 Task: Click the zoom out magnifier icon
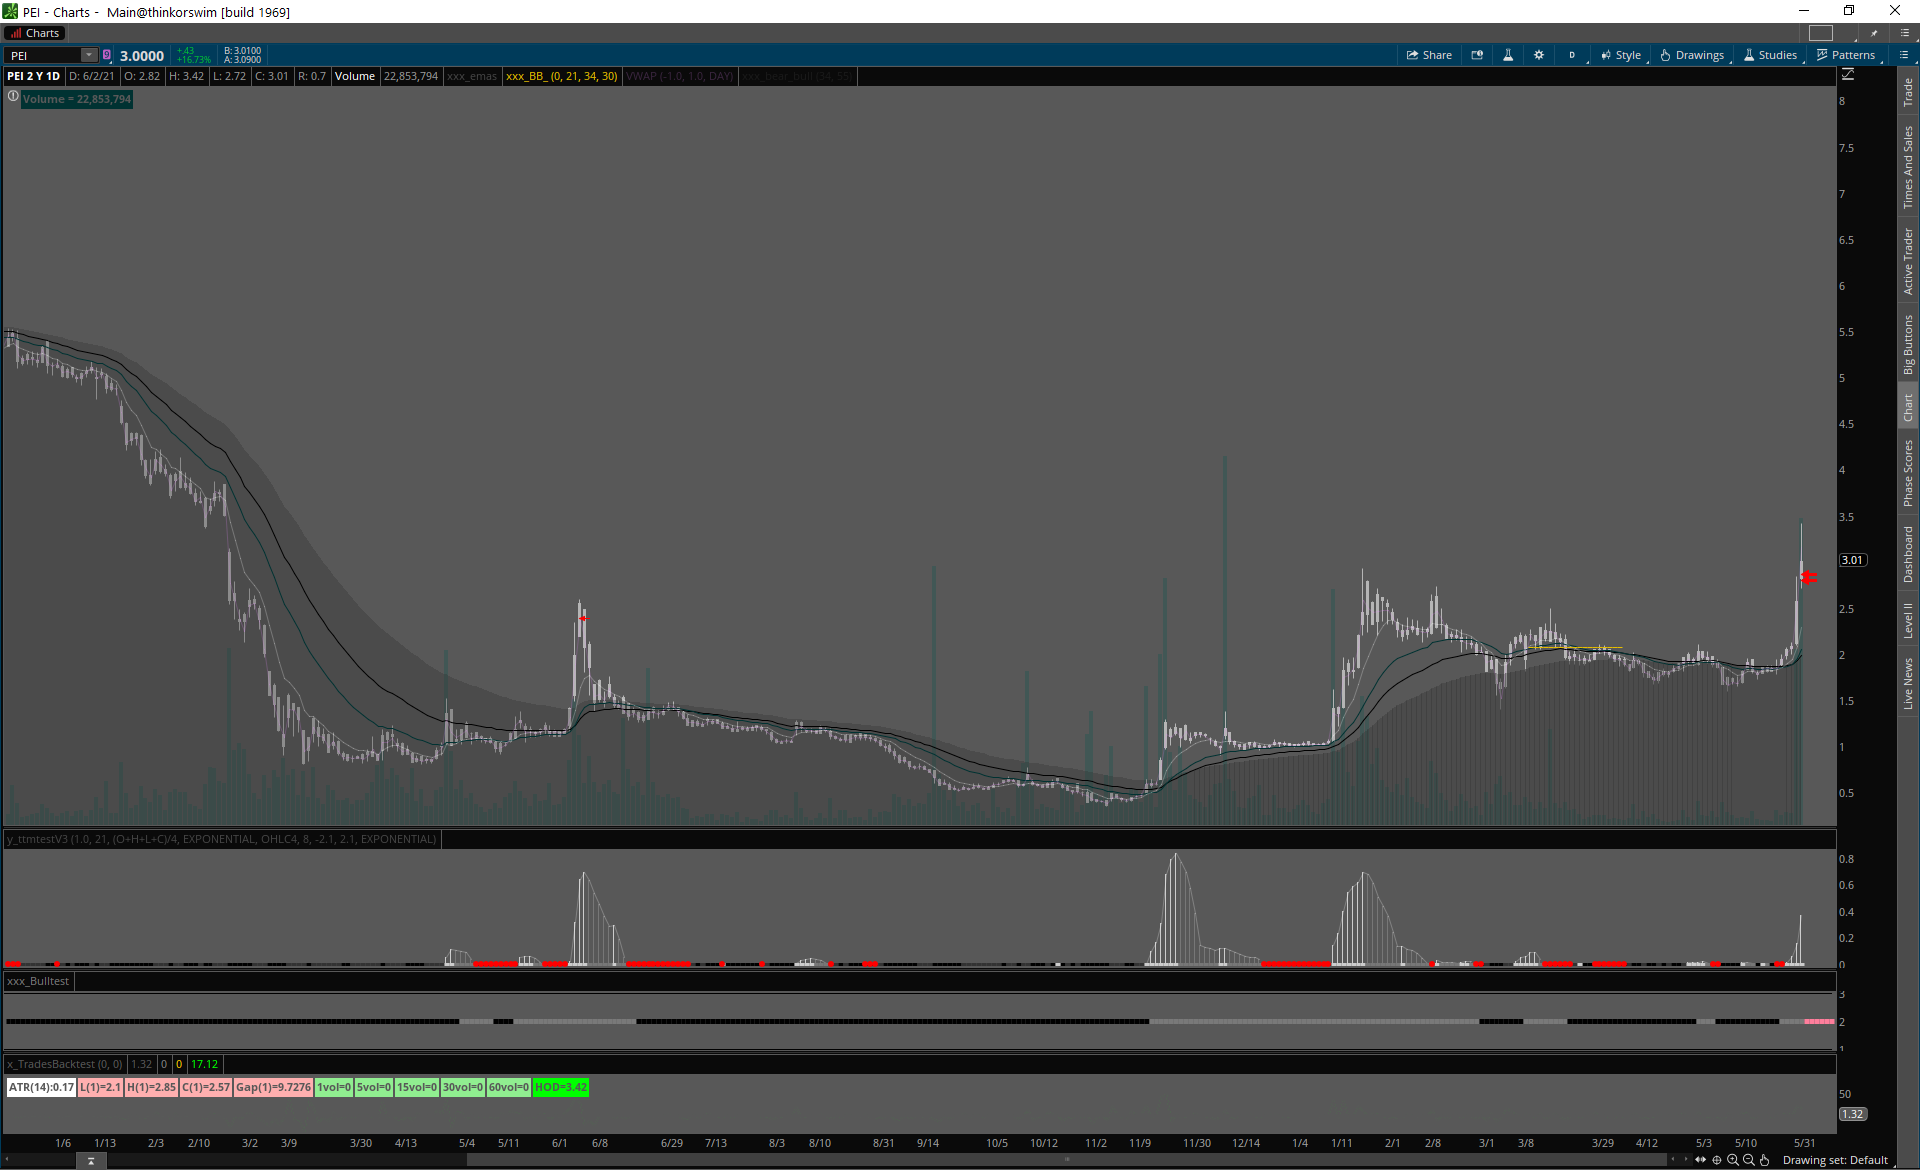click(x=1749, y=1160)
